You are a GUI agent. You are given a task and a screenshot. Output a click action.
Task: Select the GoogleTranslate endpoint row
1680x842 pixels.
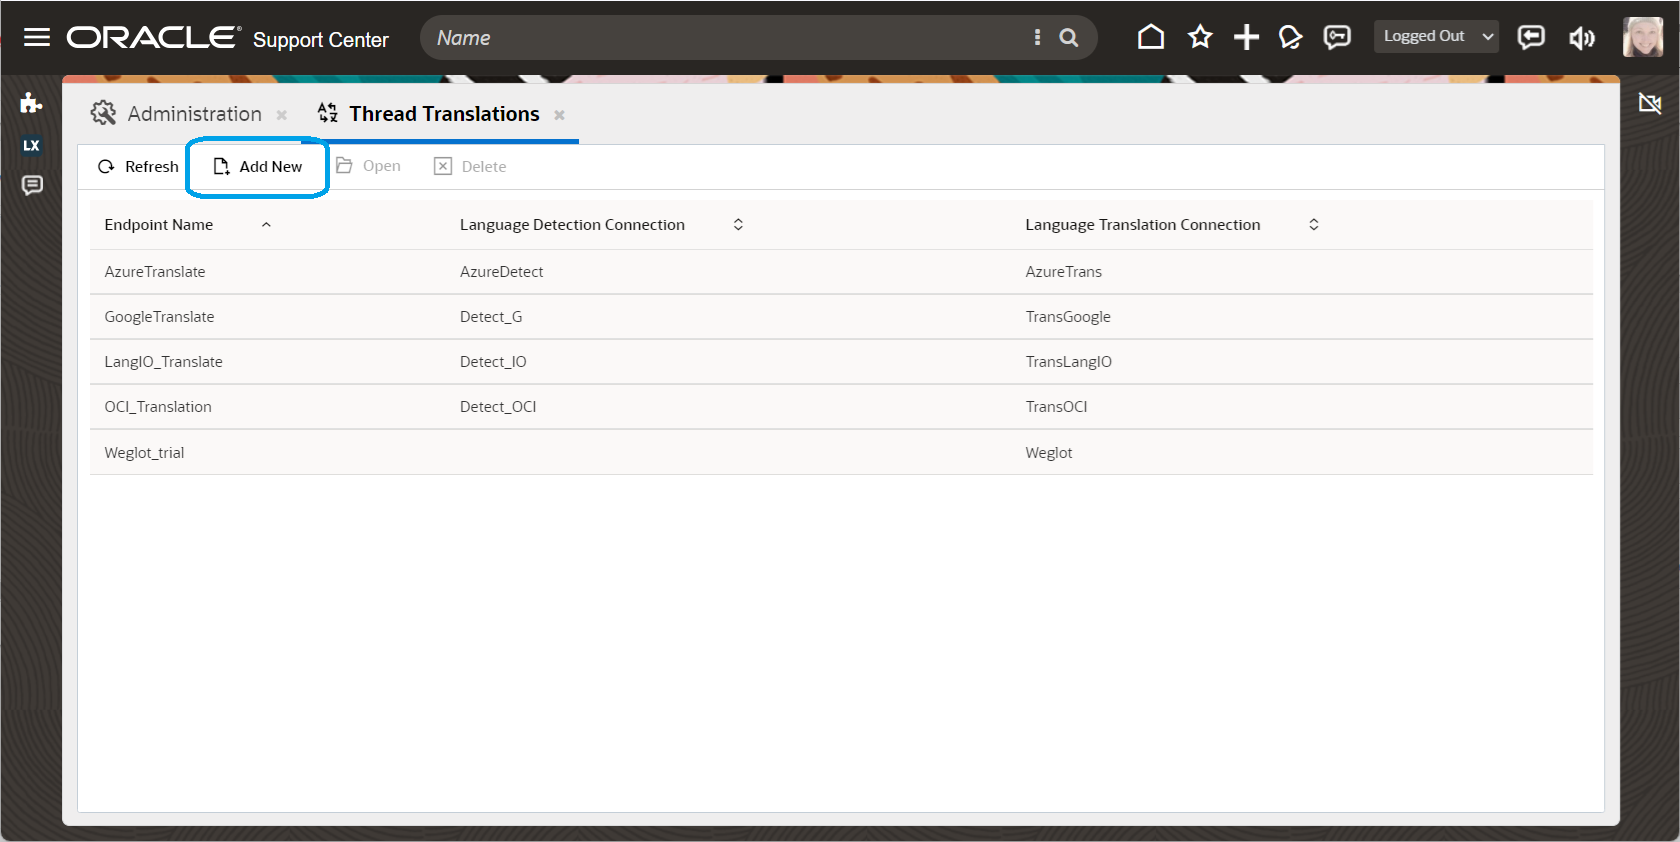tap(841, 317)
